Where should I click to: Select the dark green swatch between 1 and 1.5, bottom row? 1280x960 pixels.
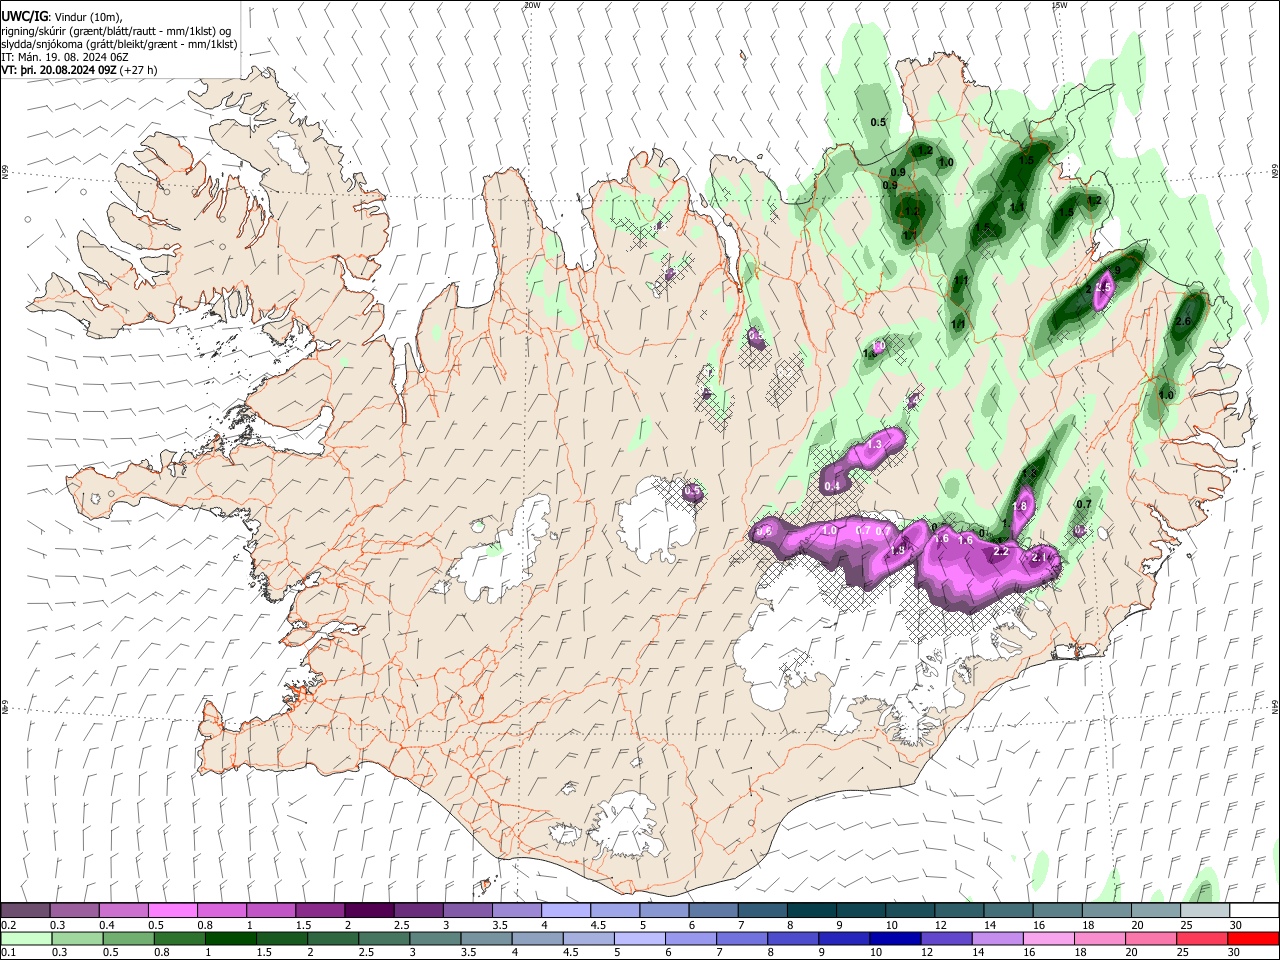[x=230, y=938]
